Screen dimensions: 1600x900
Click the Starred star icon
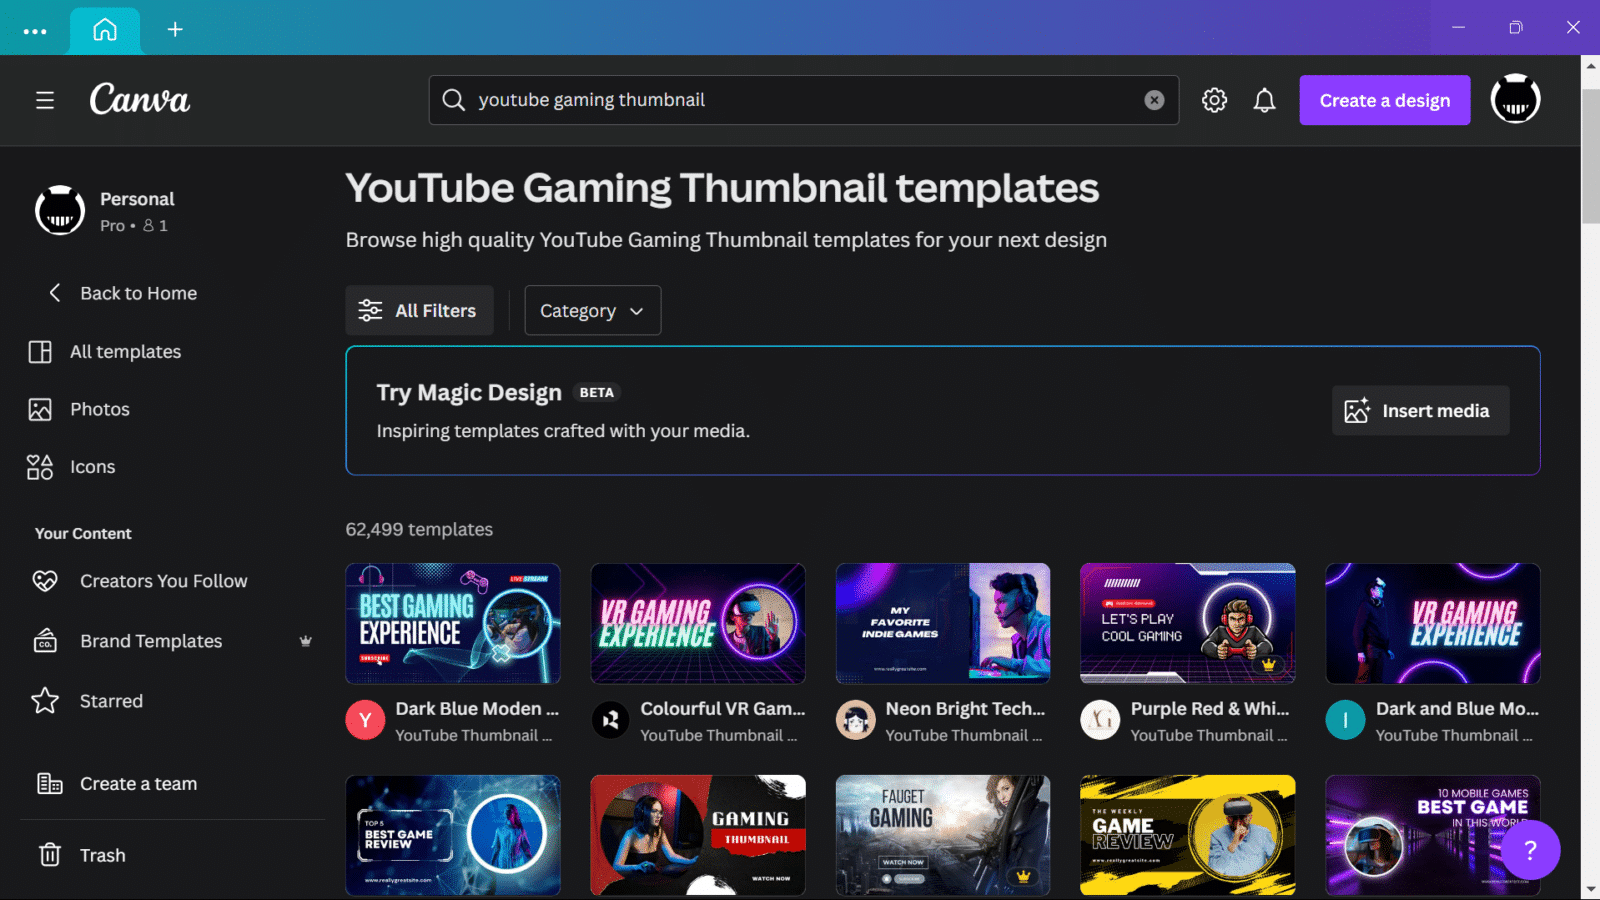pos(45,701)
